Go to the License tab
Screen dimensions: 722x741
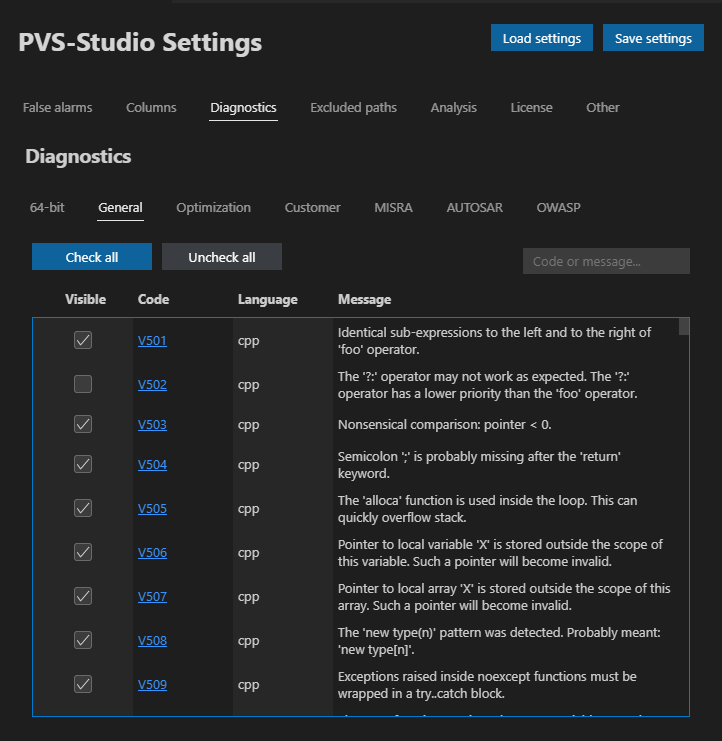(x=531, y=107)
